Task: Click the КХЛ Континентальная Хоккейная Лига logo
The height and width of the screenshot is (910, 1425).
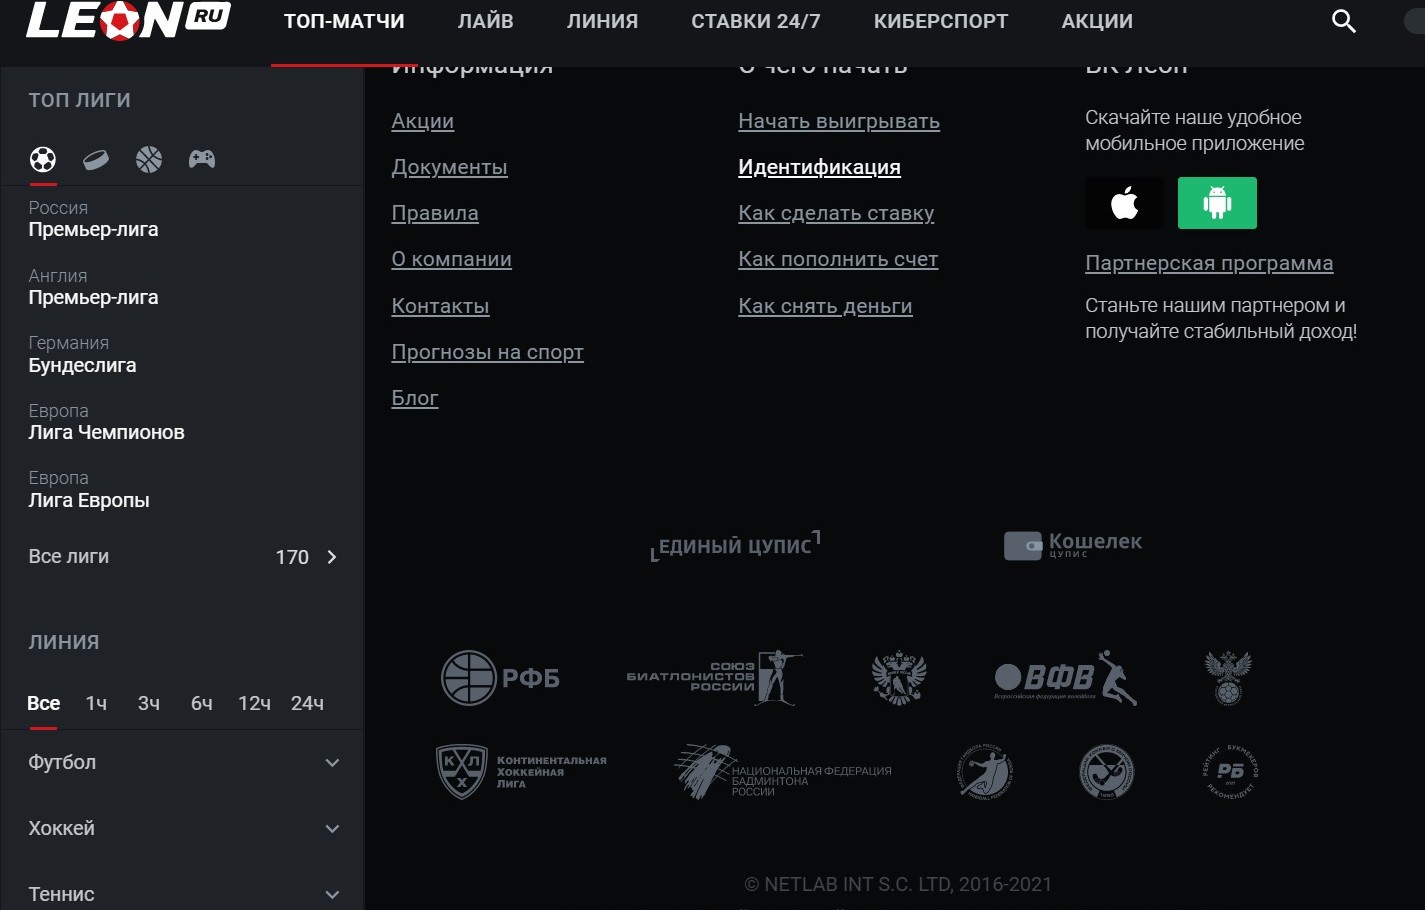Action: [x=521, y=772]
